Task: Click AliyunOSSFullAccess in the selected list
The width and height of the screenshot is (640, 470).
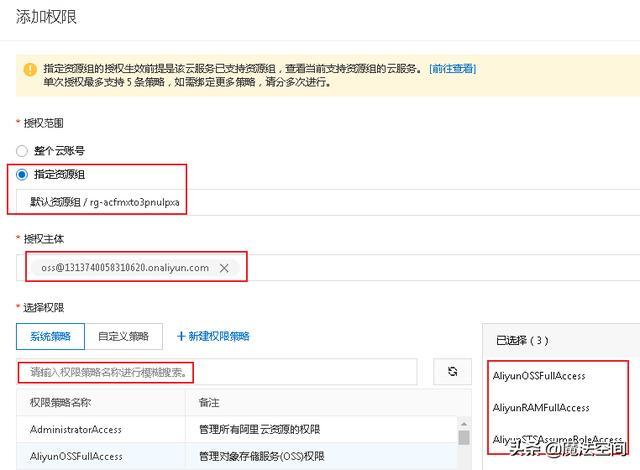Action: (x=539, y=376)
